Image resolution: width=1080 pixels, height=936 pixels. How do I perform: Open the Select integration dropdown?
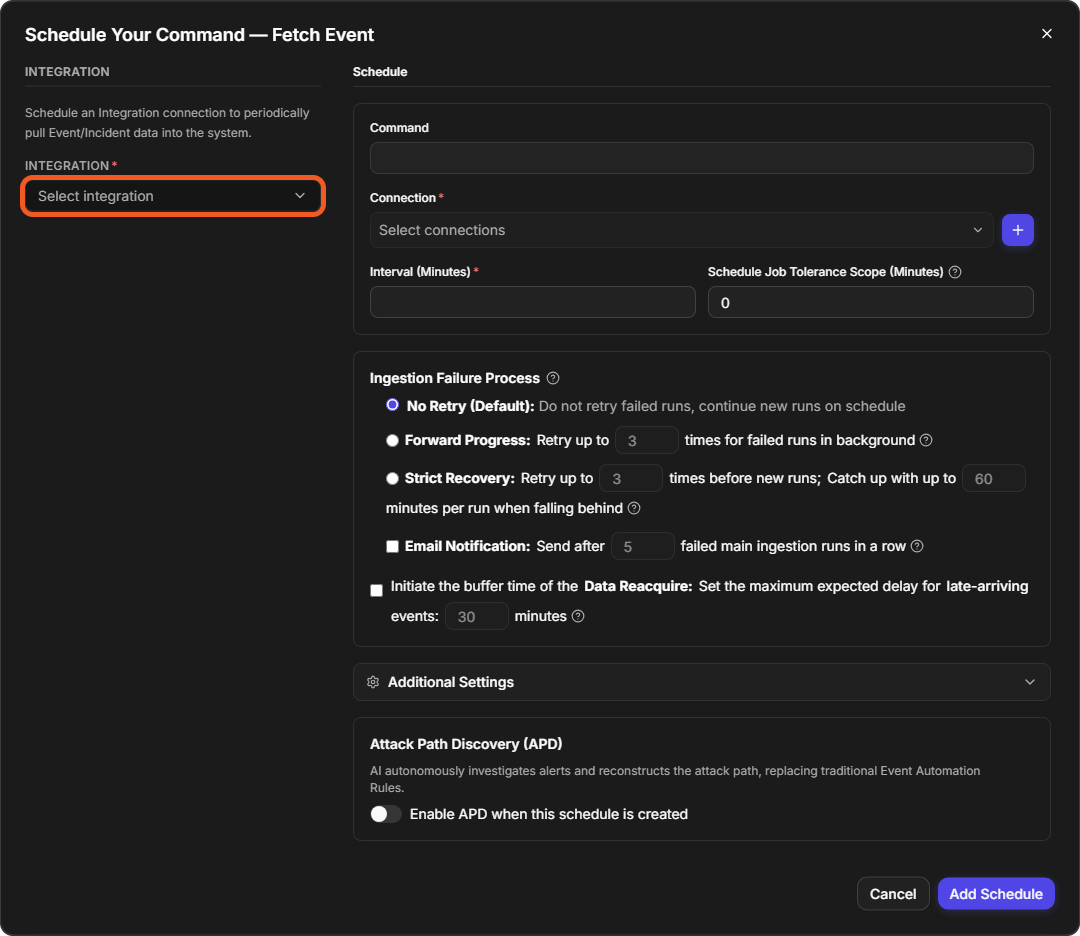pyautogui.click(x=173, y=196)
